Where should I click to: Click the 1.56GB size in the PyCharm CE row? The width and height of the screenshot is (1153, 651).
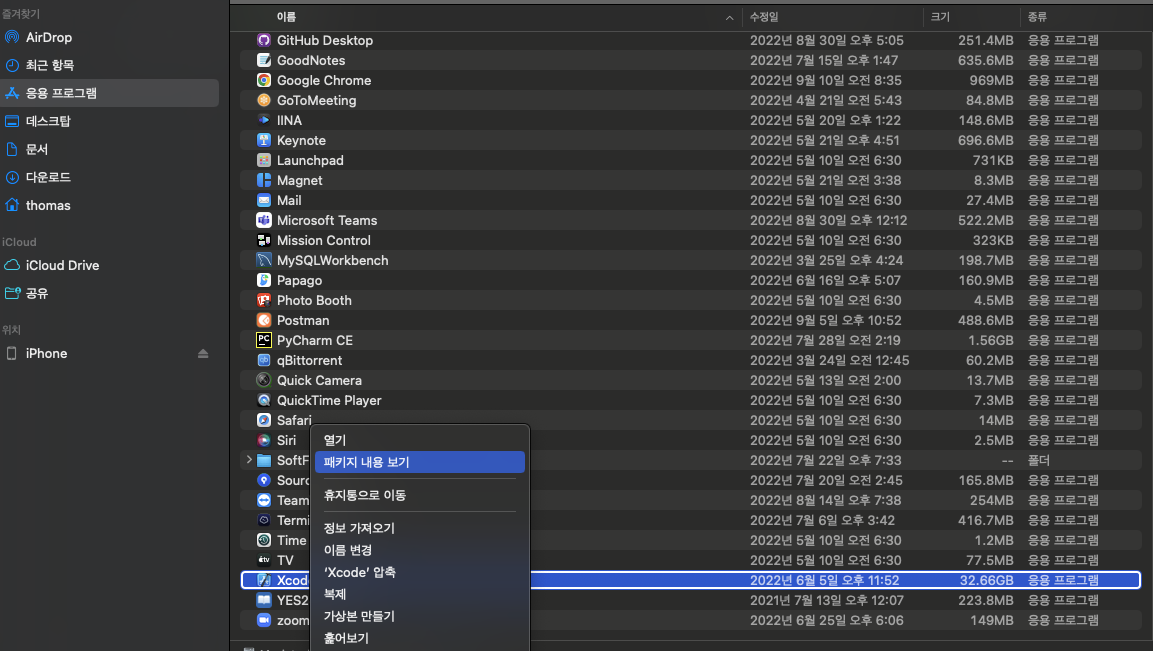(990, 341)
